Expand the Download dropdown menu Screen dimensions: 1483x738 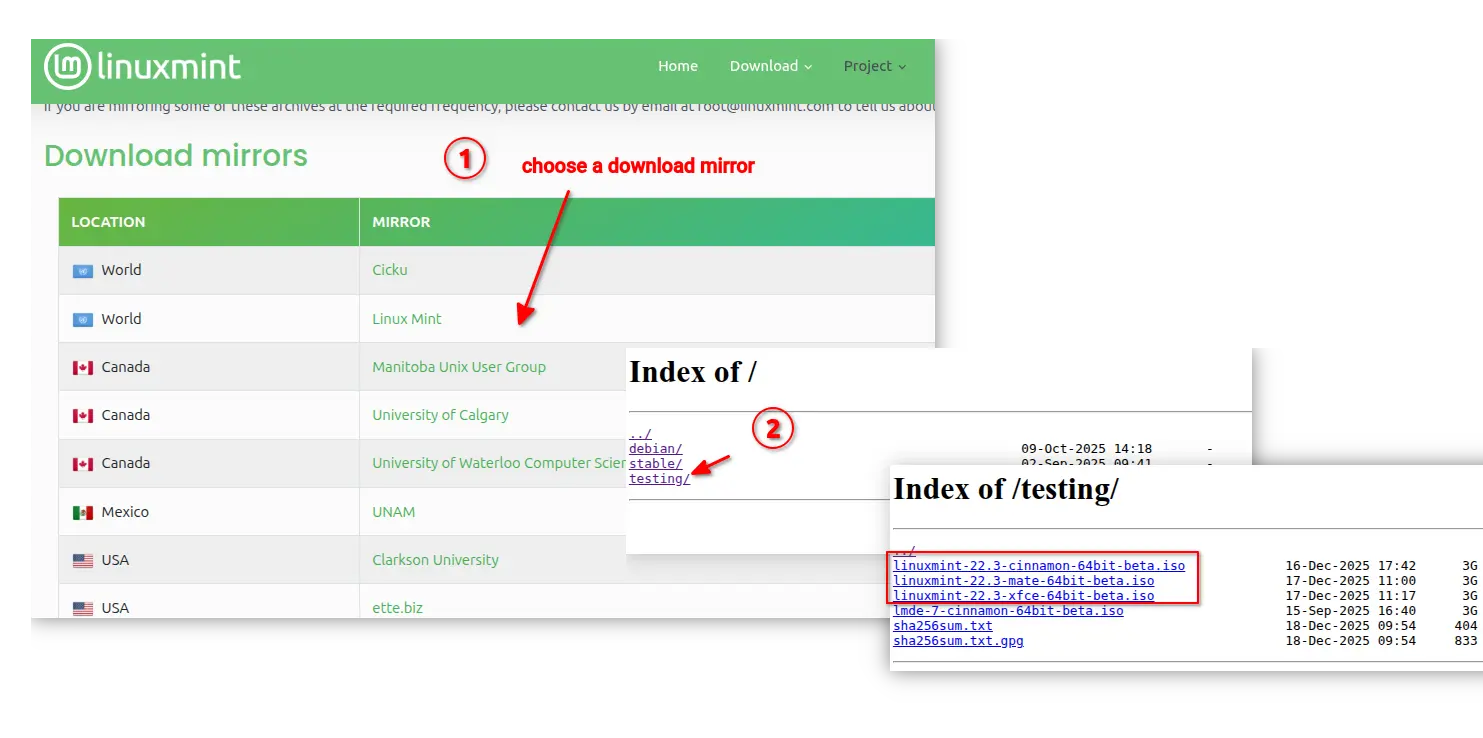(770, 66)
